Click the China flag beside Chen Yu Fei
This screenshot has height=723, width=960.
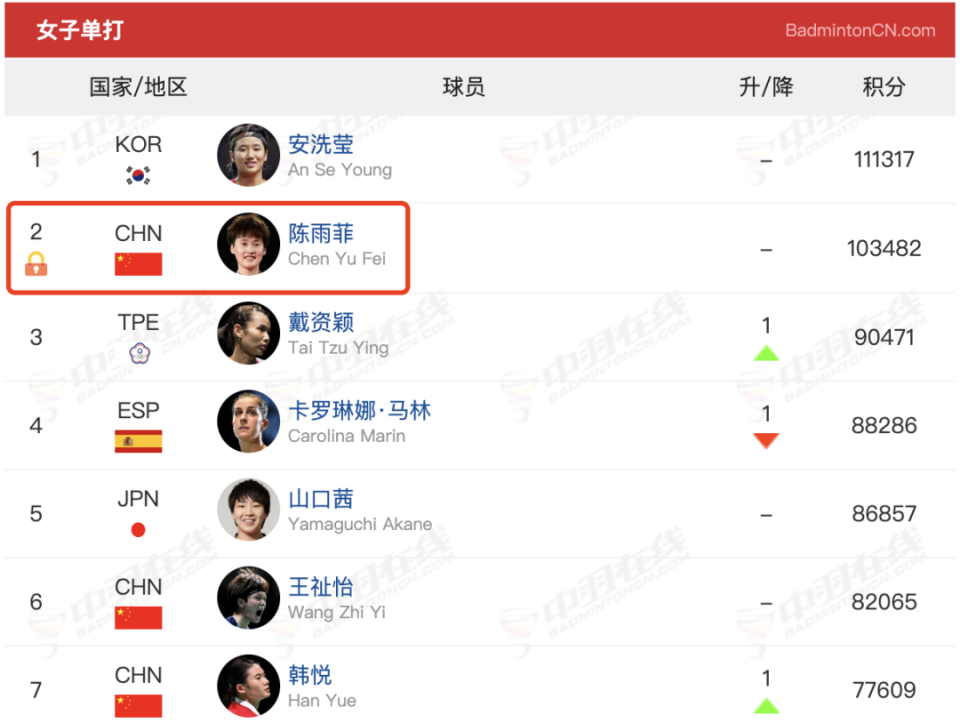pyautogui.click(x=138, y=264)
